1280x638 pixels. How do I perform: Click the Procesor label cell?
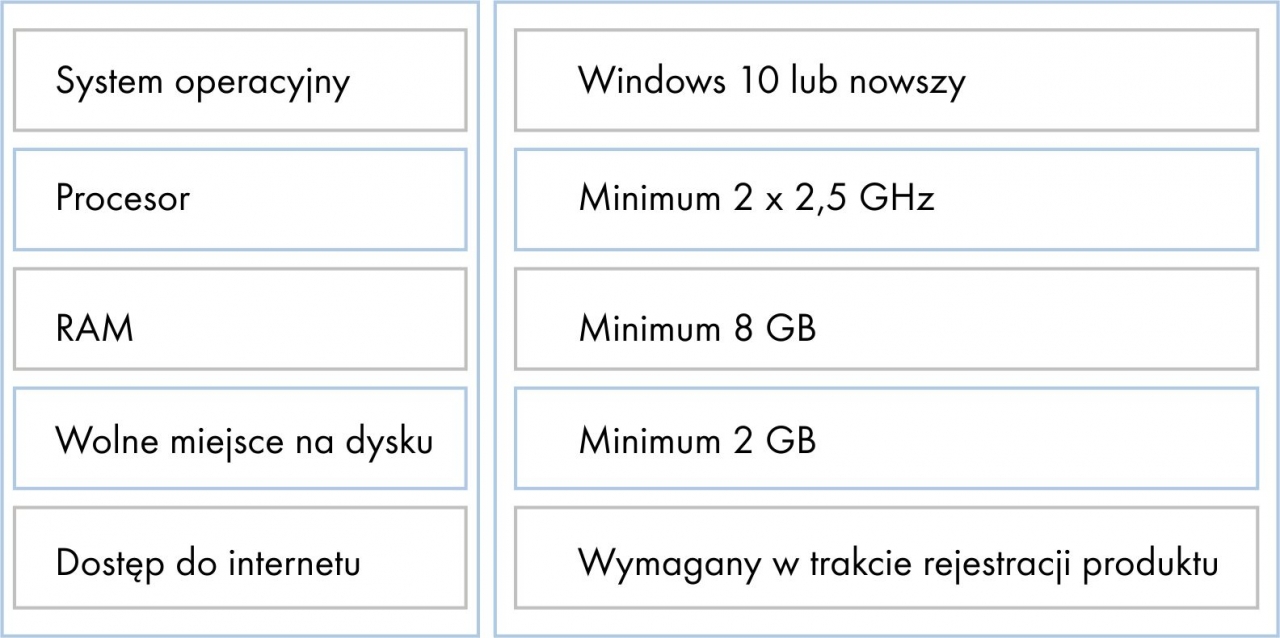[240, 199]
